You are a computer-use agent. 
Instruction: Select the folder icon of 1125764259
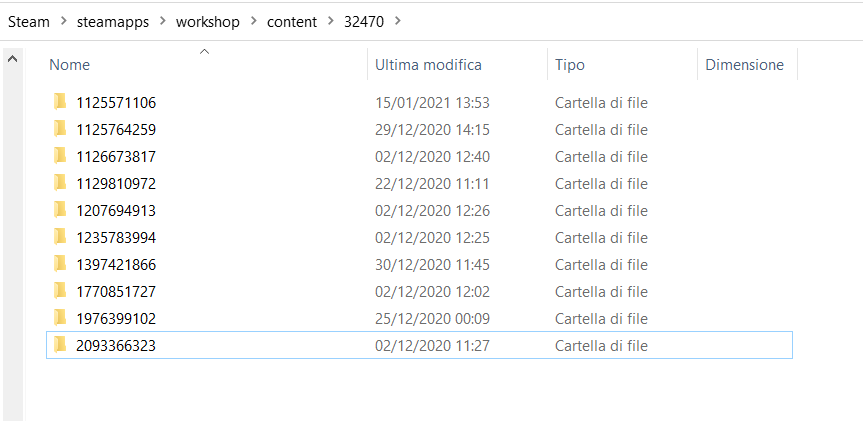(60, 129)
